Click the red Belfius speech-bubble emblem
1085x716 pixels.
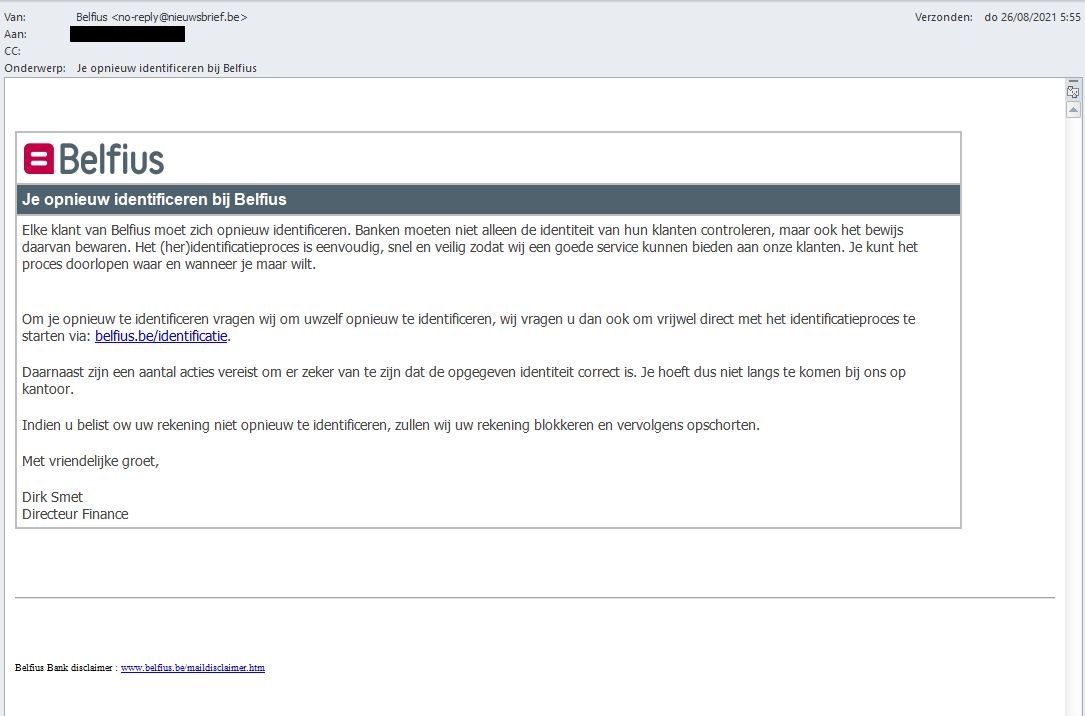click(38, 158)
